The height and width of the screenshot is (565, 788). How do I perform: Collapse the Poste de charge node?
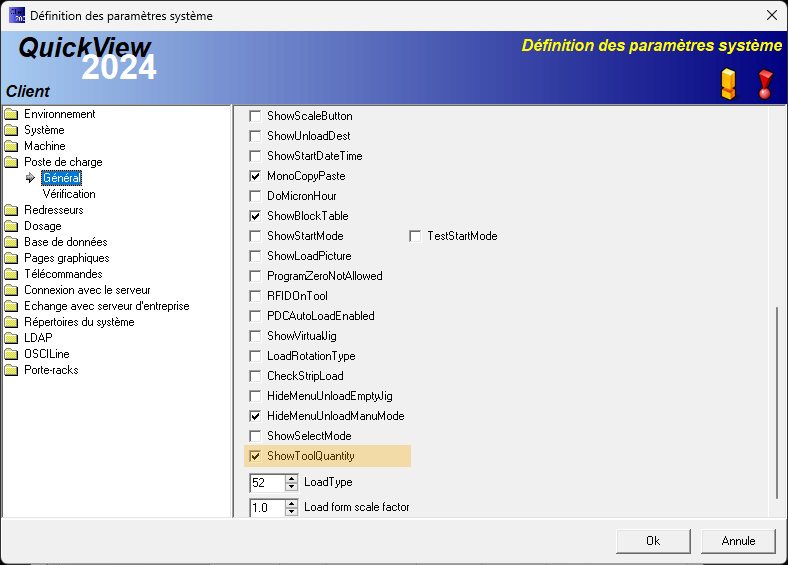pos(63,162)
